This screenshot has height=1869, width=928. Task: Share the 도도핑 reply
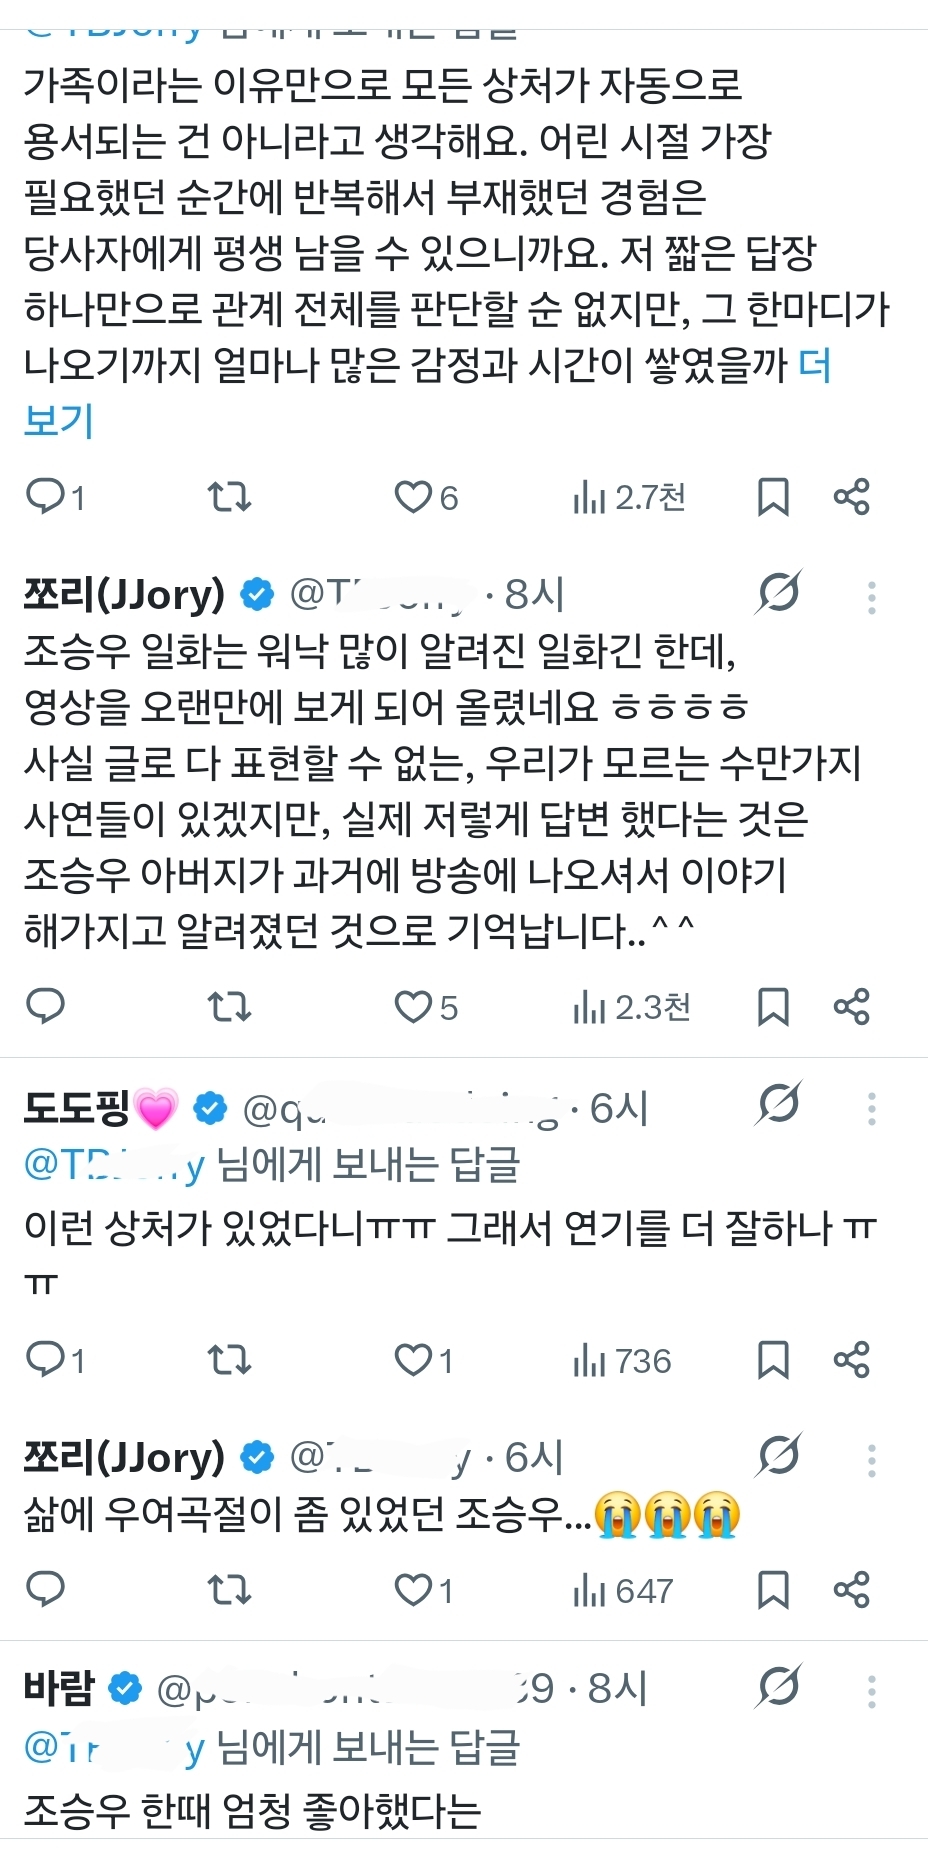pos(852,1360)
